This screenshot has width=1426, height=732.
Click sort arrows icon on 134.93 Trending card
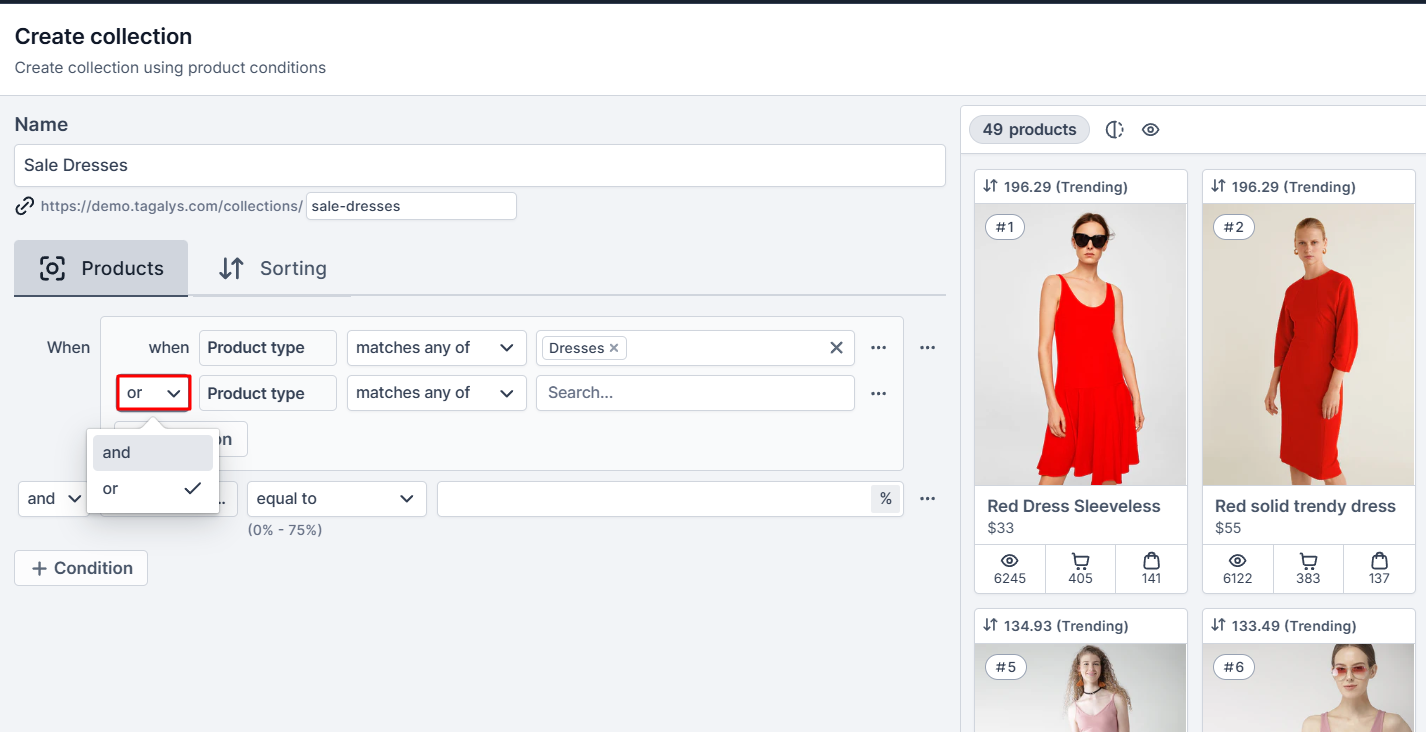pyautogui.click(x=990, y=625)
